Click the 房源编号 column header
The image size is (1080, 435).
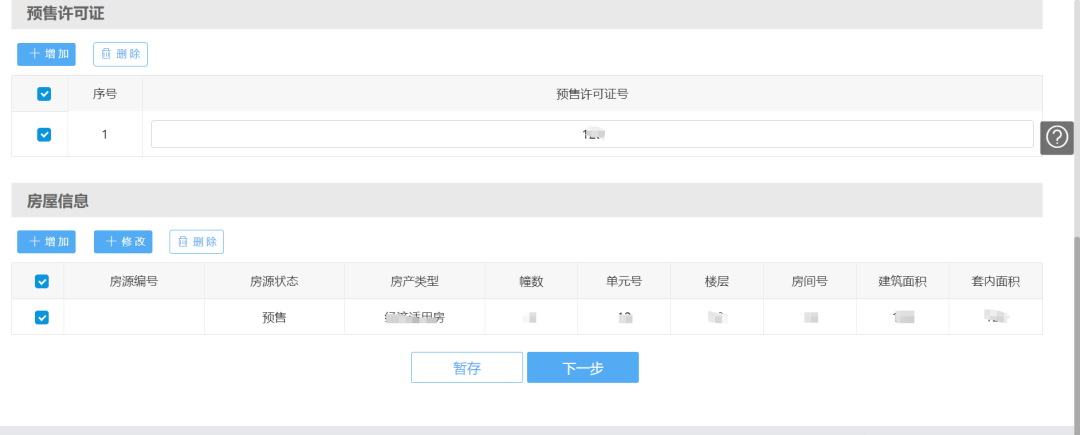pyautogui.click(x=134, y=281)
